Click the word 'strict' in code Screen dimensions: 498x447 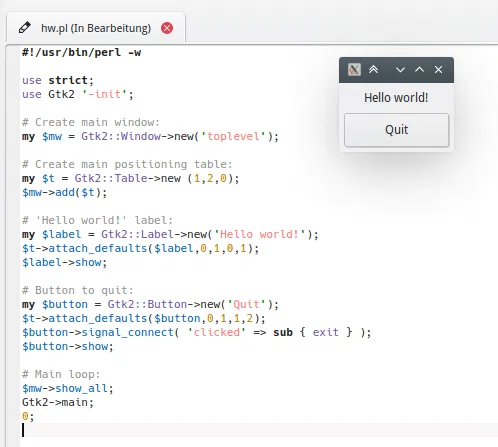[68, 80]
